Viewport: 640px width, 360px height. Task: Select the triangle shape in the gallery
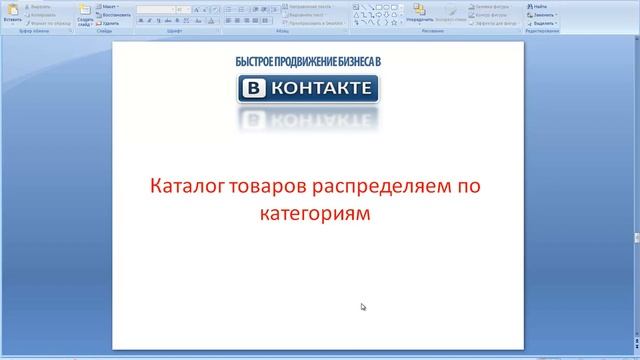pos(356,15)
